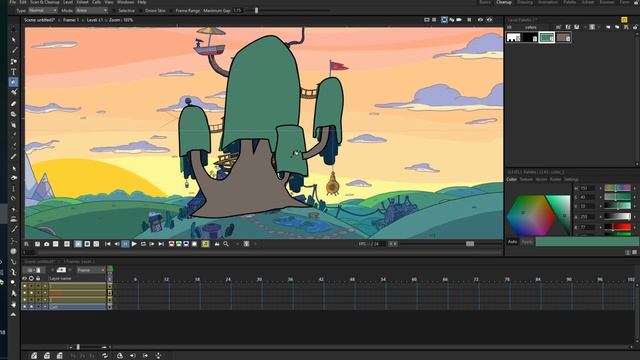Go to last frame
Viewport: 640px width, 360px height.
click(161, 244)
